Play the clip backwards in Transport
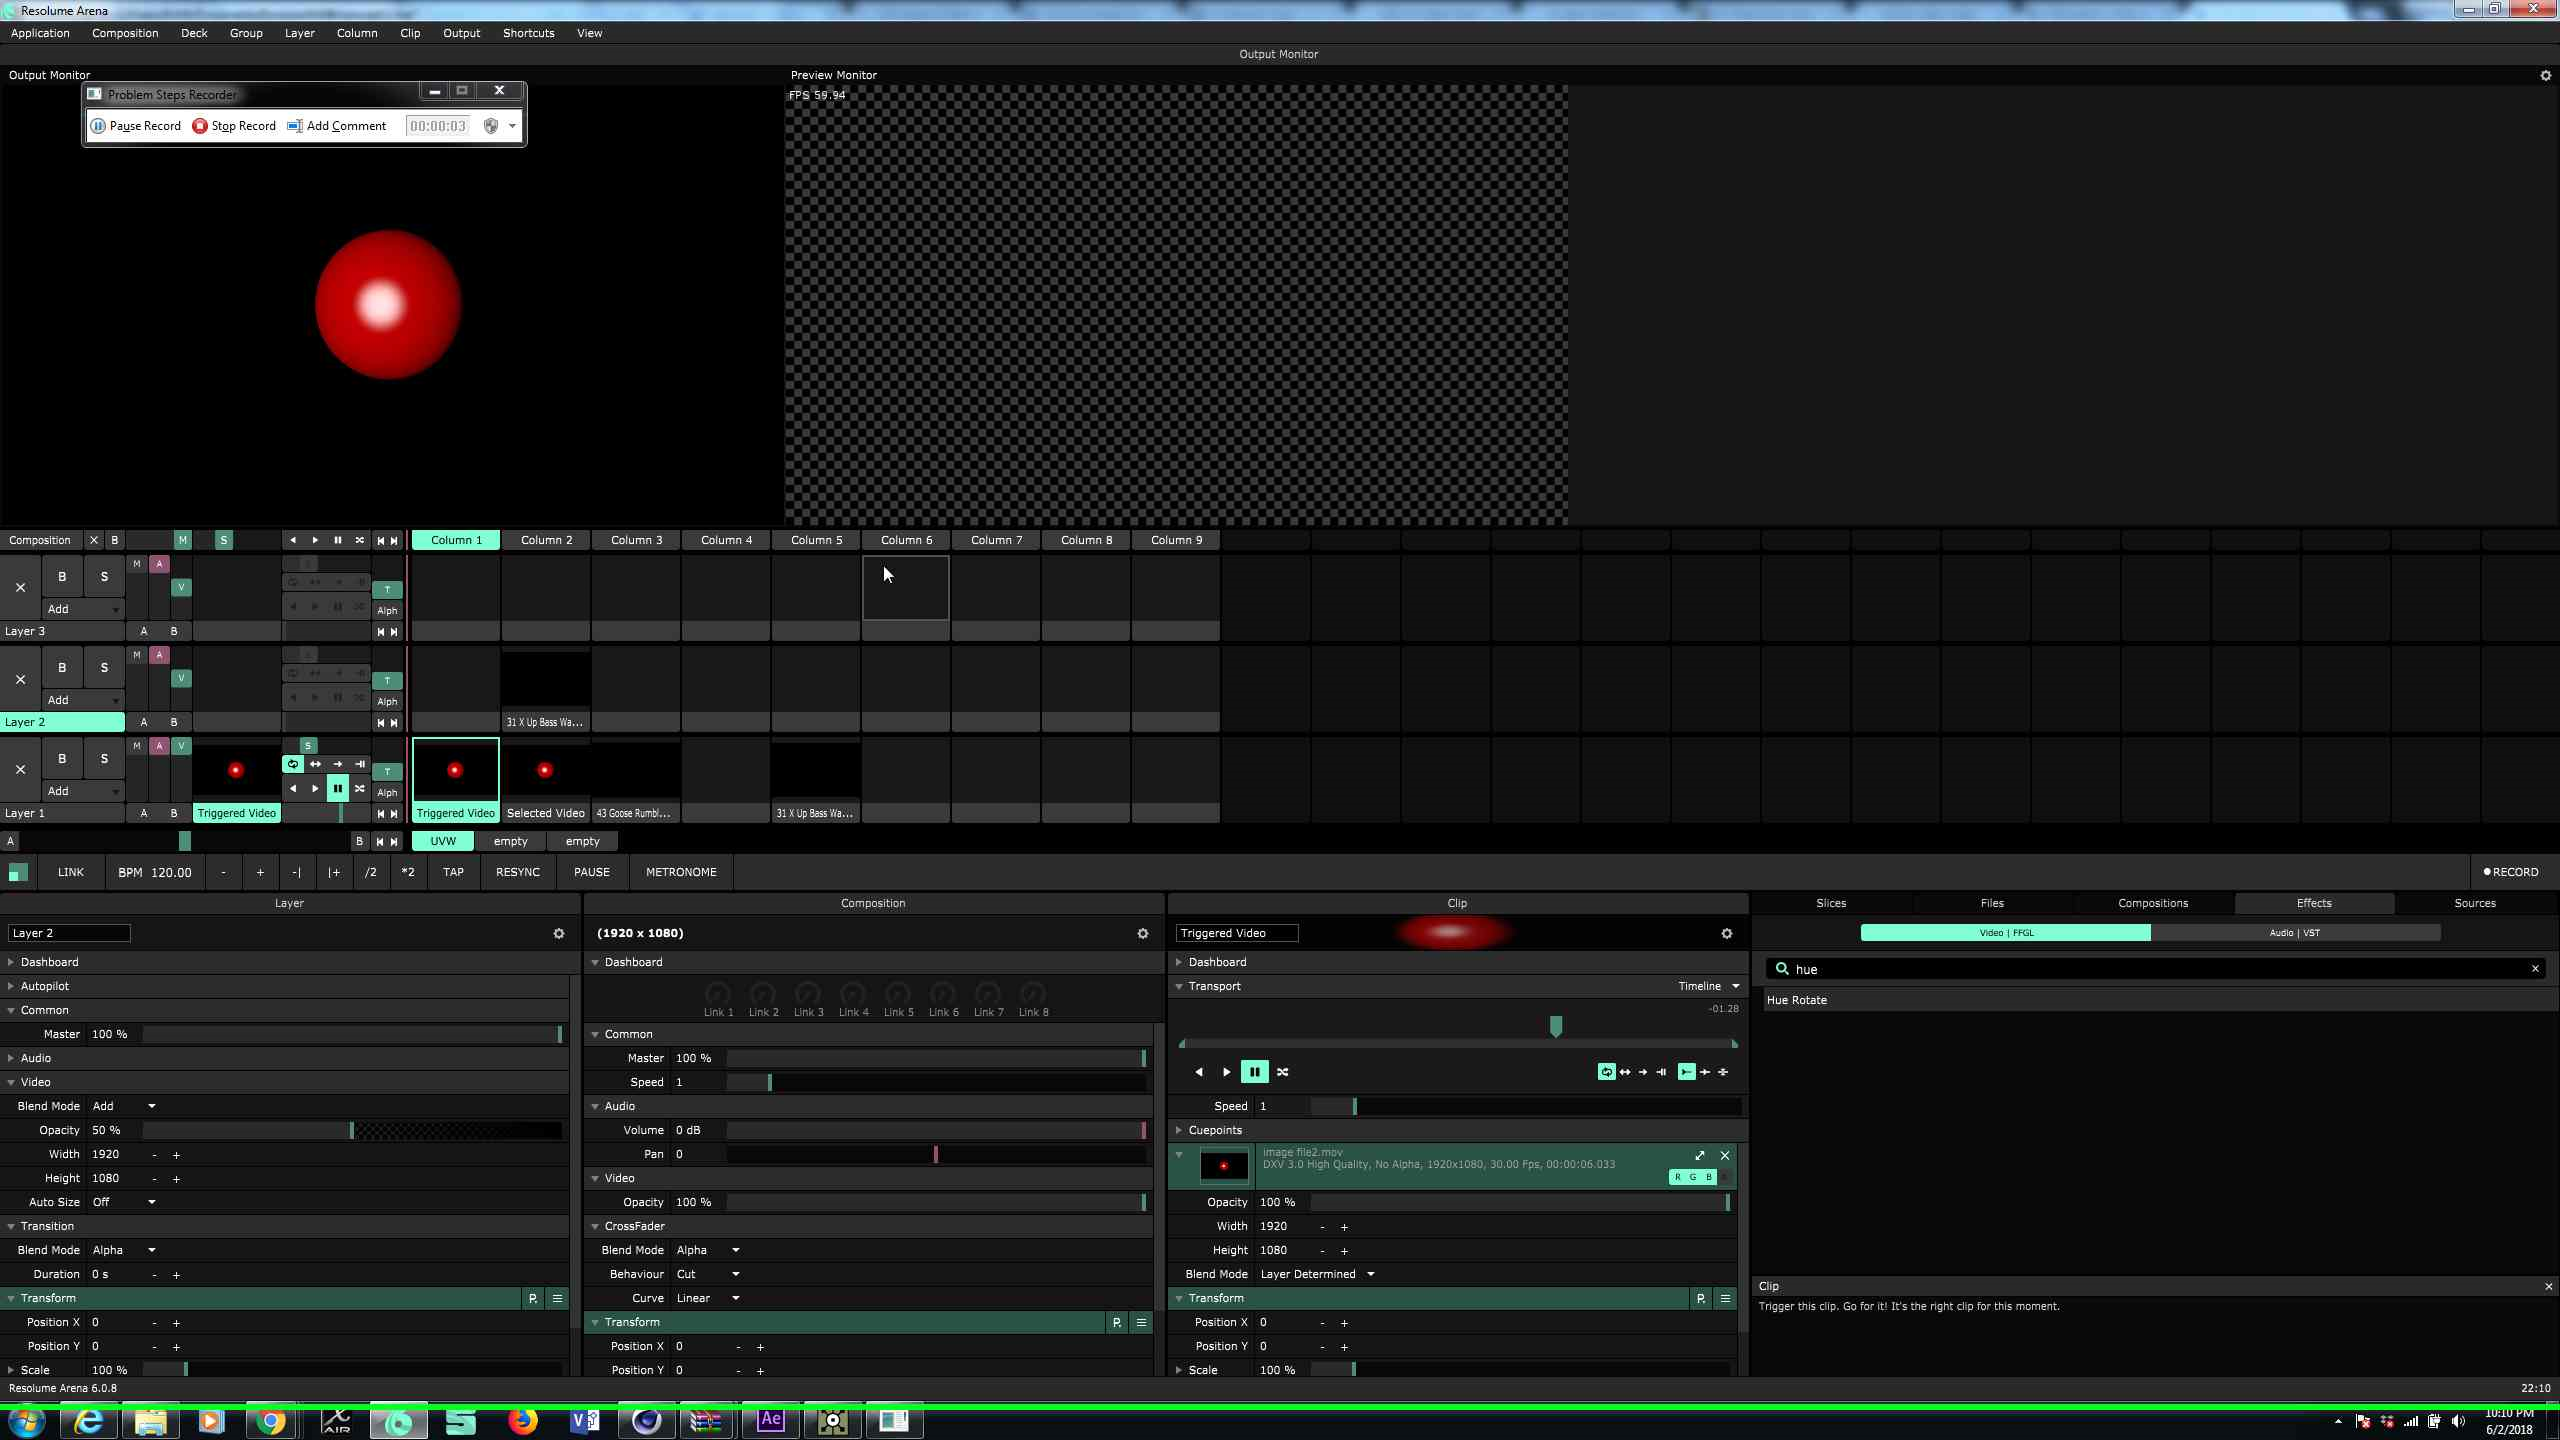 pyautogui.click(x=1199, y=1072)
